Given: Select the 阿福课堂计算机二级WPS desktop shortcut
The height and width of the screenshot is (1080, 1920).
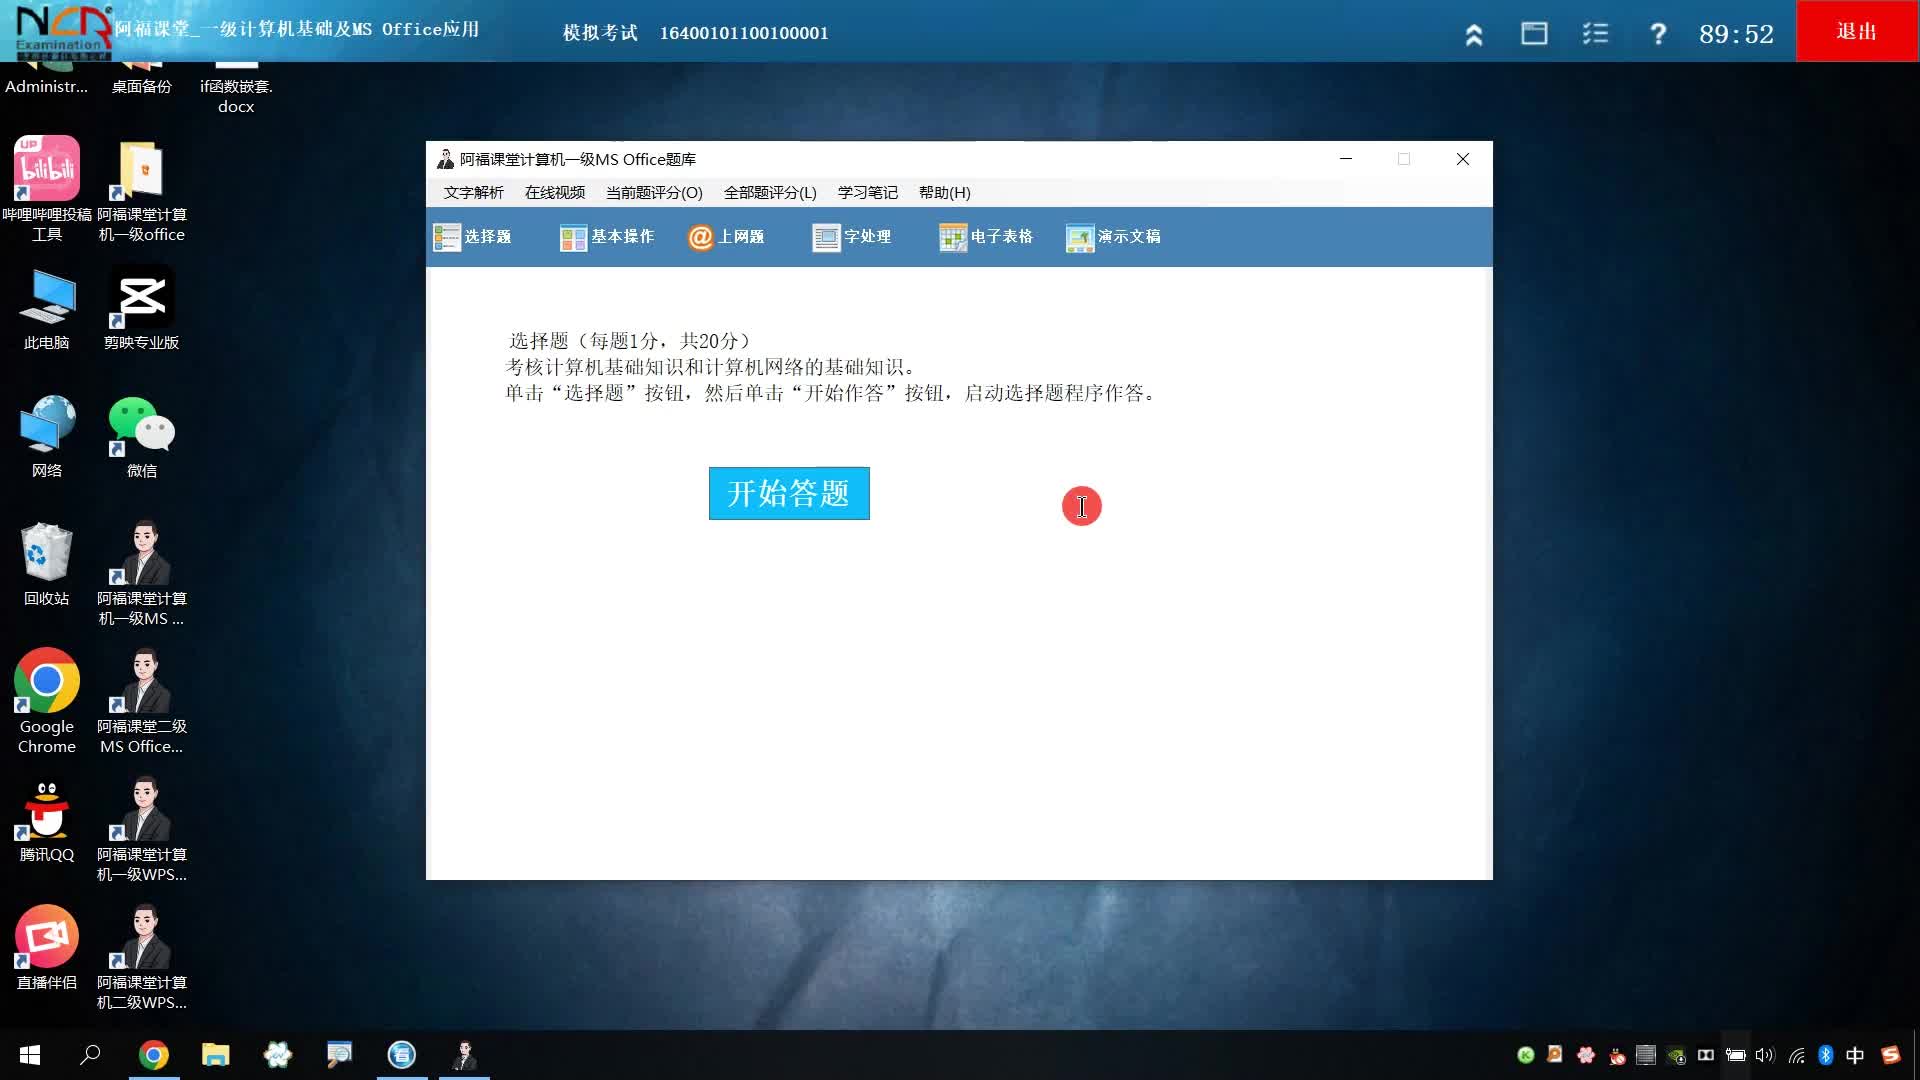Looking at the screenshot, I should (142, 957).
